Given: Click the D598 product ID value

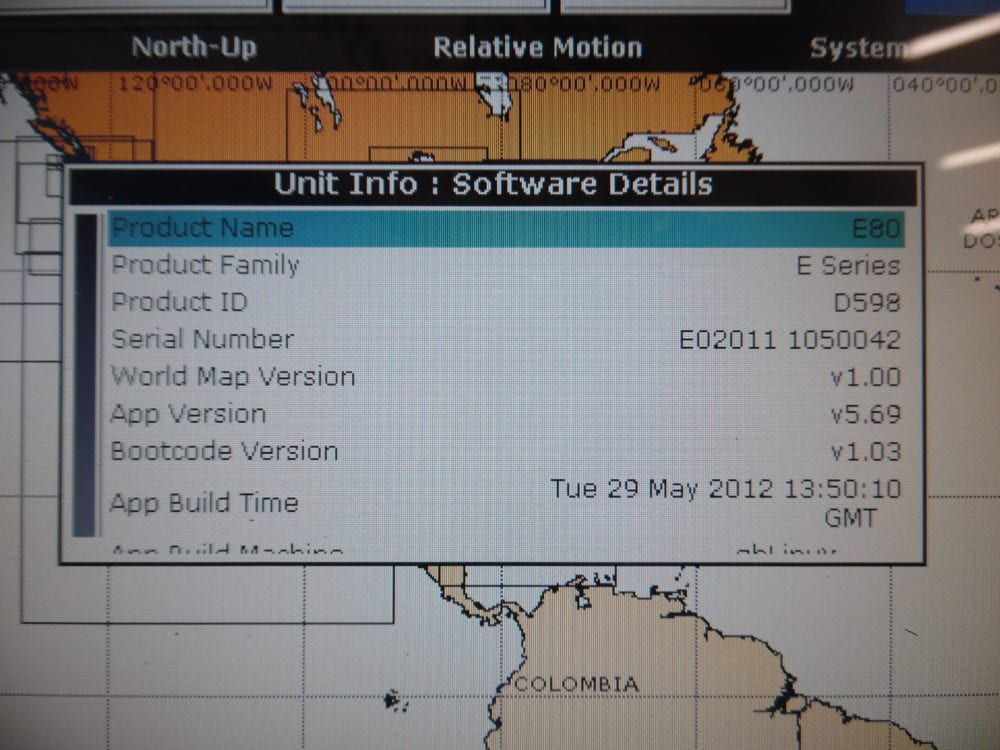Looking at the screenshot, I should pyautogui.click(x=867, y=302).
